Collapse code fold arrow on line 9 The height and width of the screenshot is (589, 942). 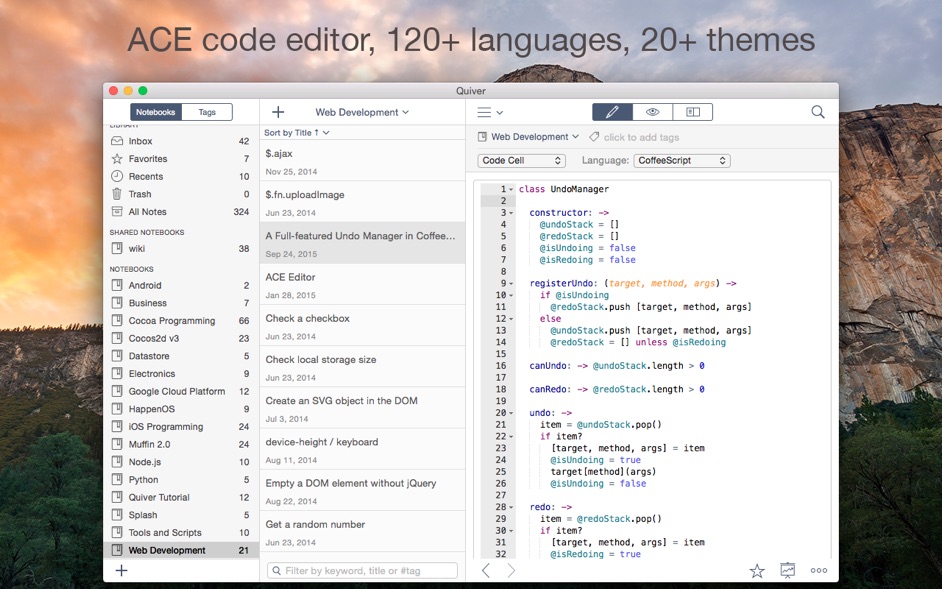(511, 283)
